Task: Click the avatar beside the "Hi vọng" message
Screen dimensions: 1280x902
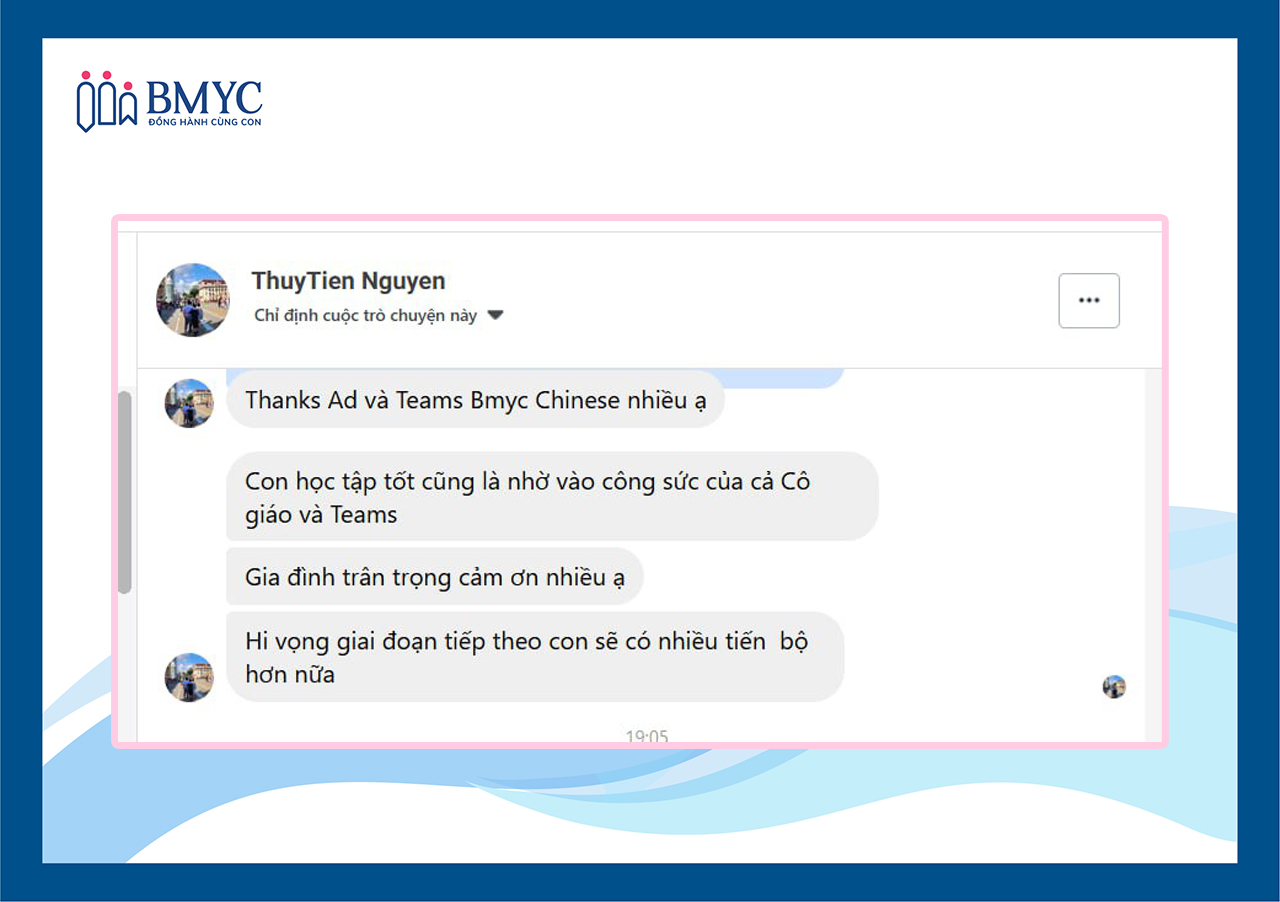Action: tap(189, 677)
